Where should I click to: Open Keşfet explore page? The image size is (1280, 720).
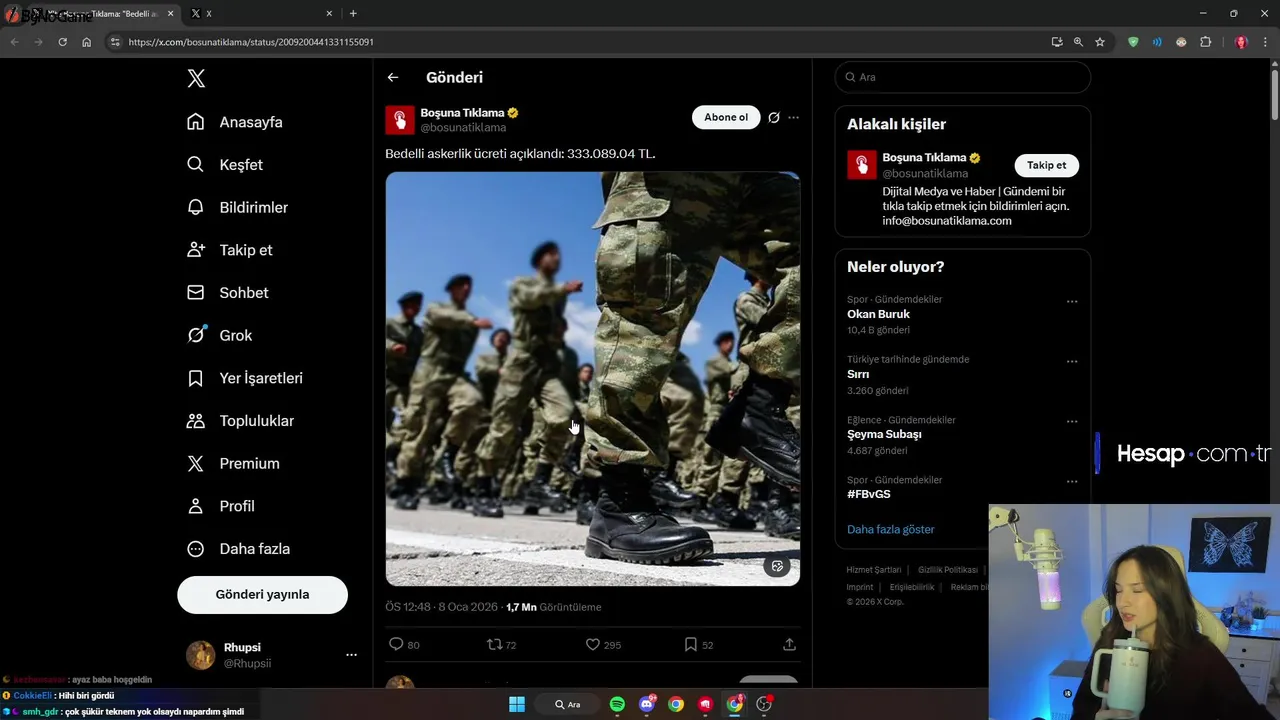(x=225, y=165)
